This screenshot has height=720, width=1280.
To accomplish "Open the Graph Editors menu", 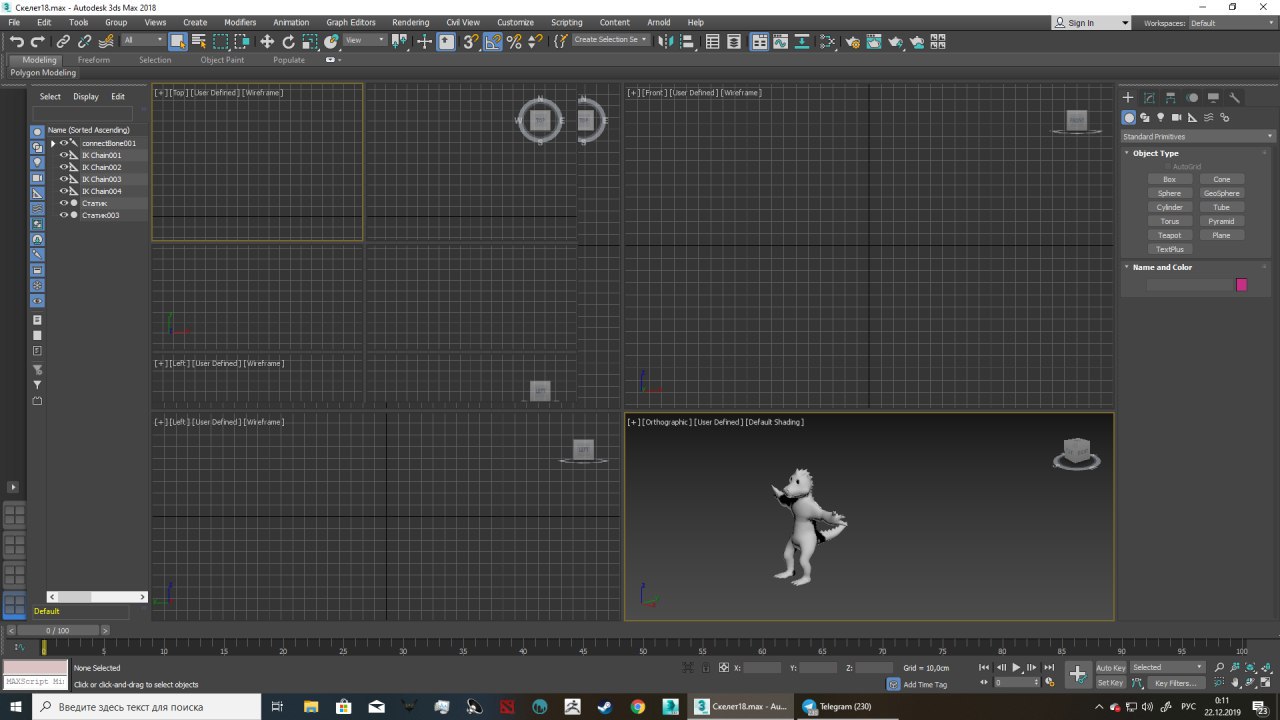I will click(350, 22).
